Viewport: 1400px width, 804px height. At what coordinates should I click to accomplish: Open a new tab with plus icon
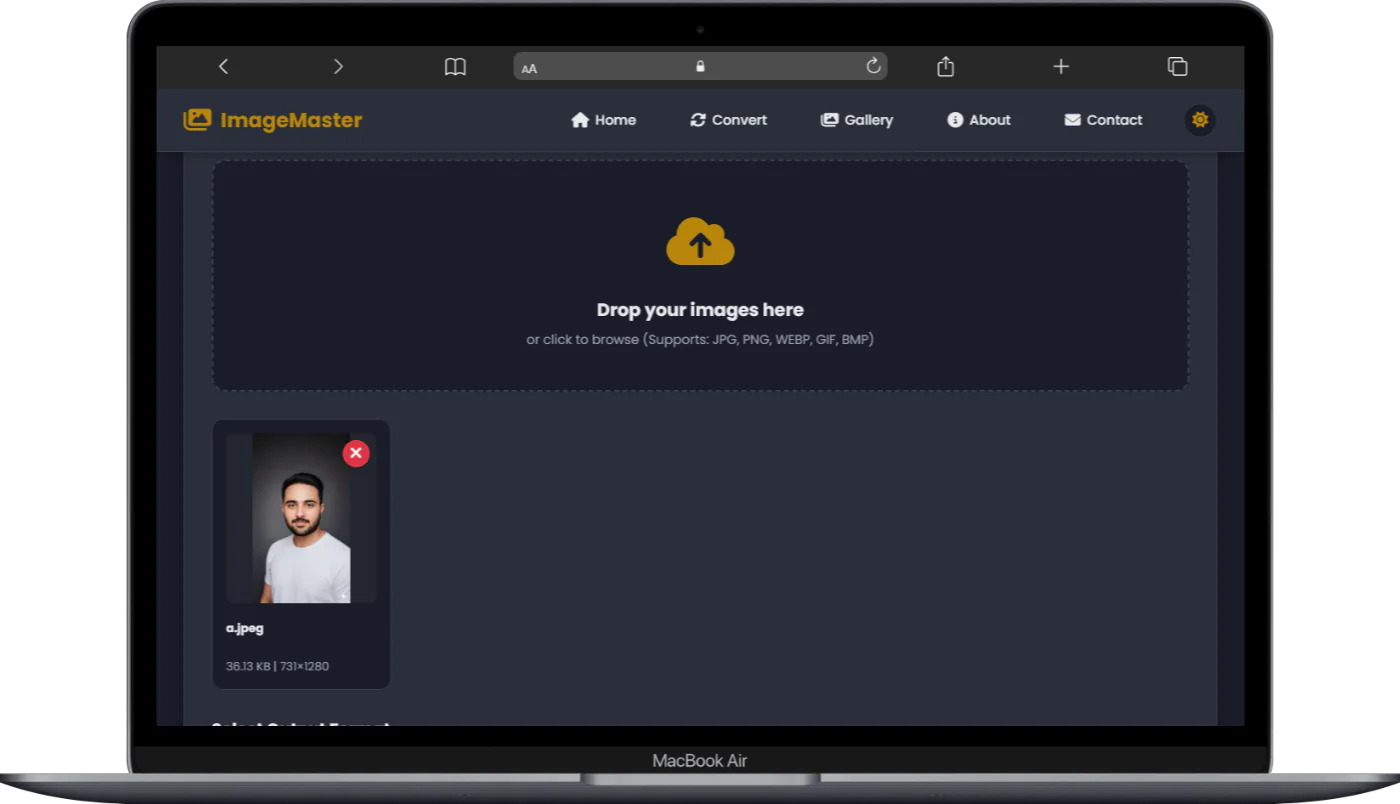pyautogui.click(x=1061, y=66)
